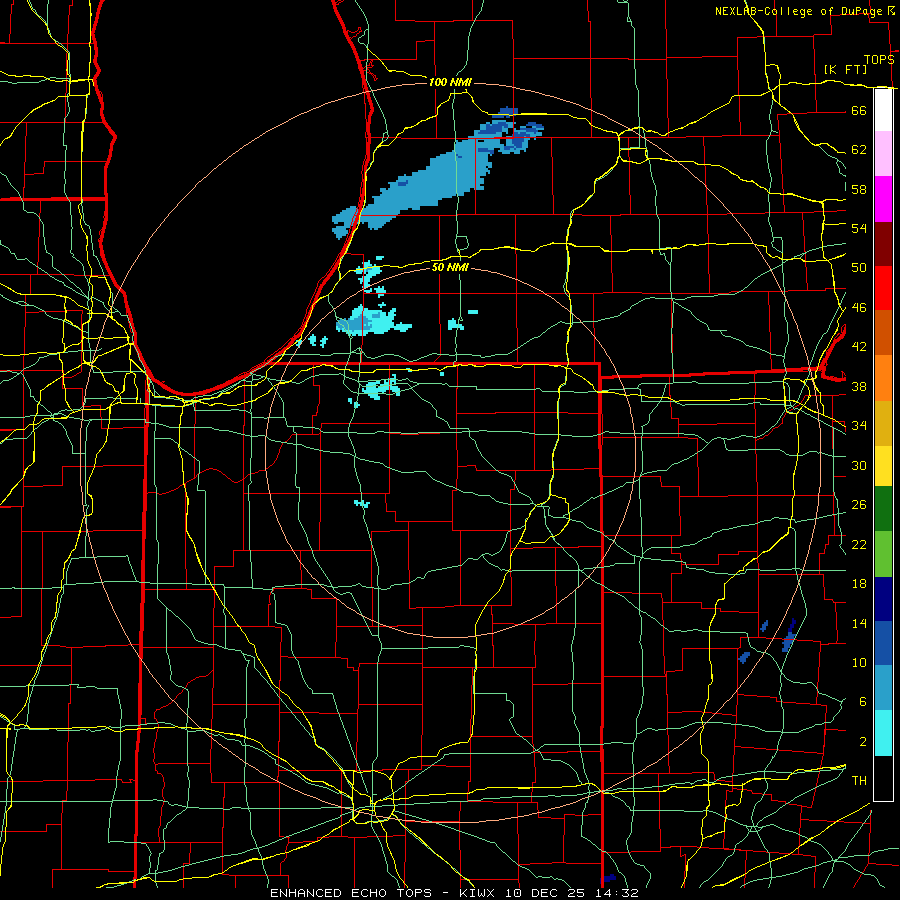Image resolution: width=900 pixels, height=900 pixels.
Task: Click the legend value 66
Action: (859, 110)
